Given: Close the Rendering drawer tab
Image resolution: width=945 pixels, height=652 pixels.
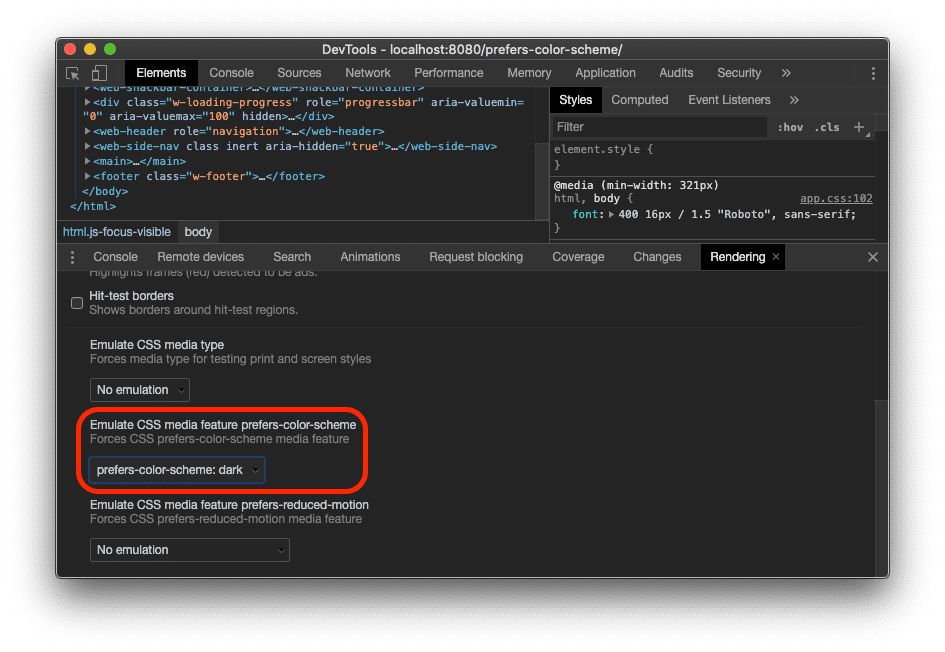Looking at the screenshot, I should tap(775, 257).
